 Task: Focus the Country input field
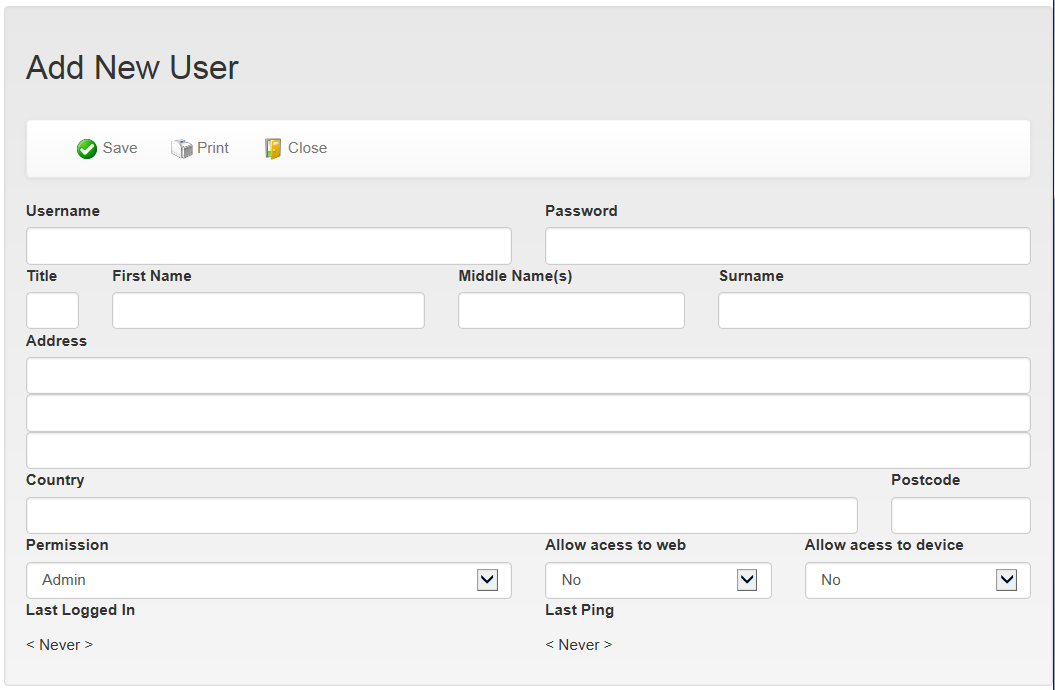442,516
